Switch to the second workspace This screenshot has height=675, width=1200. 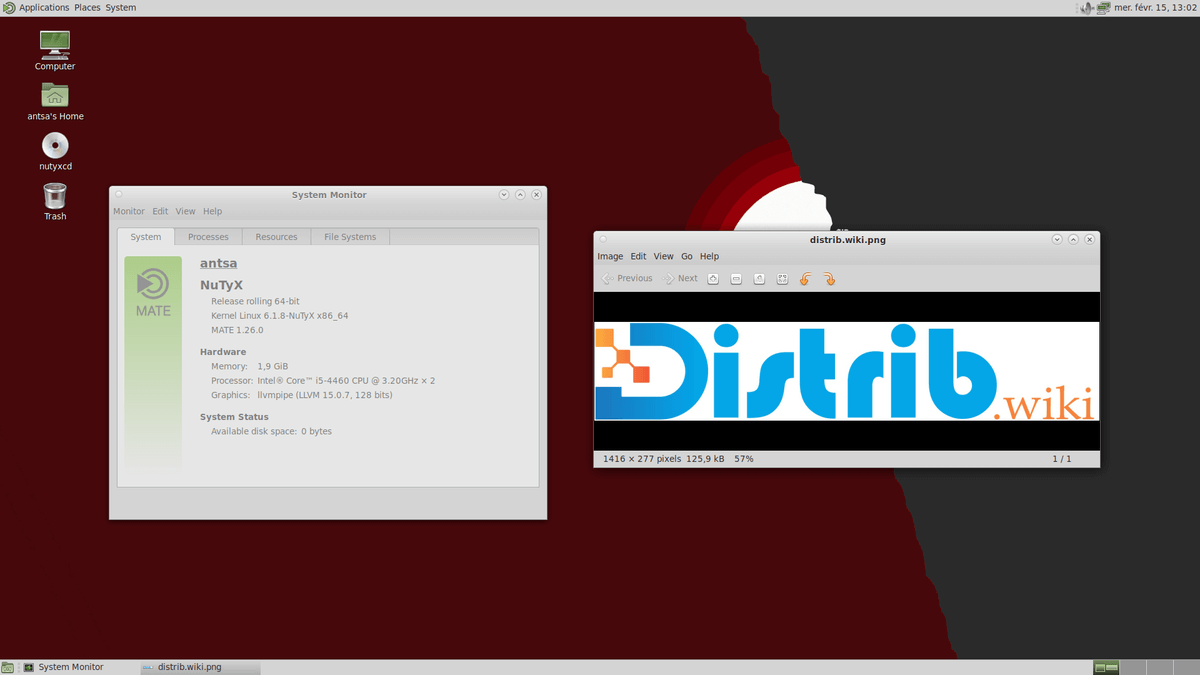[x=1132, y=667]
